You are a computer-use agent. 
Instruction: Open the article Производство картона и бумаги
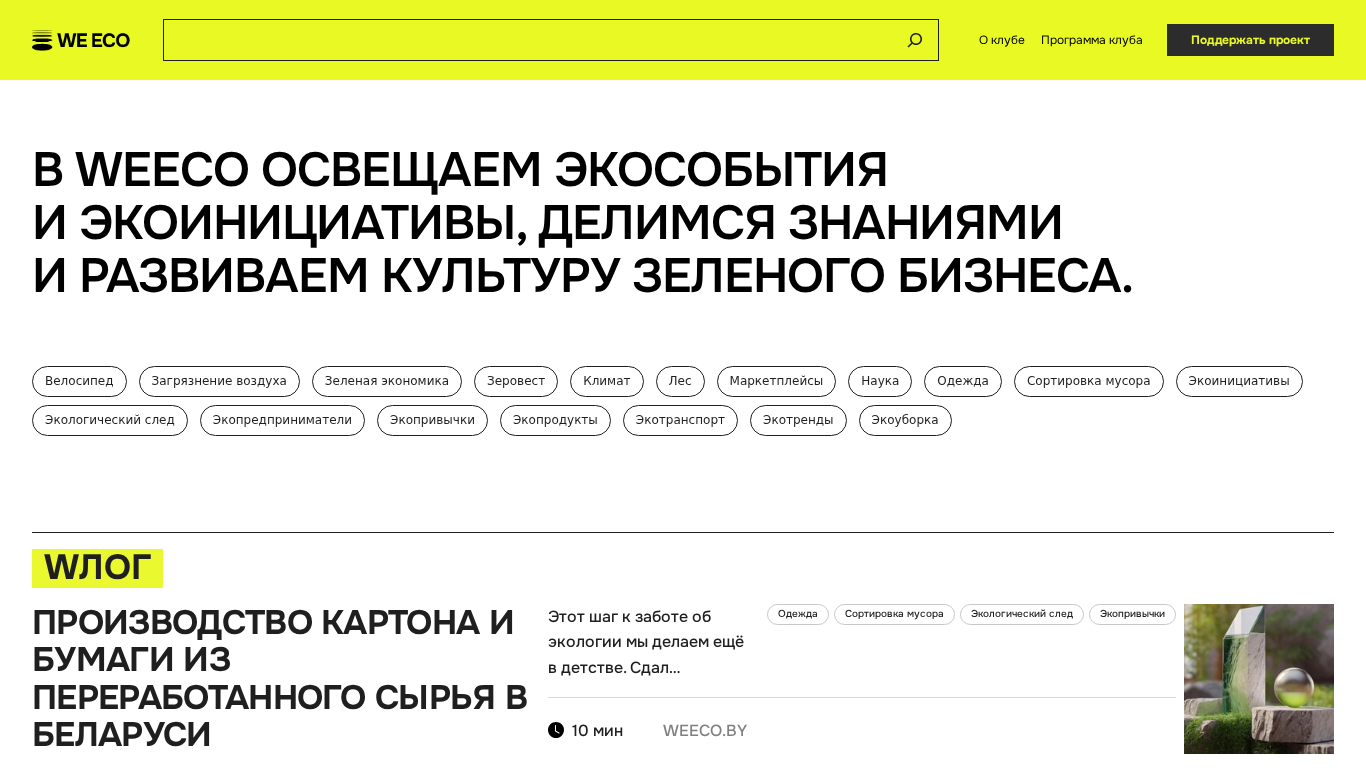(x=280, y=678)
